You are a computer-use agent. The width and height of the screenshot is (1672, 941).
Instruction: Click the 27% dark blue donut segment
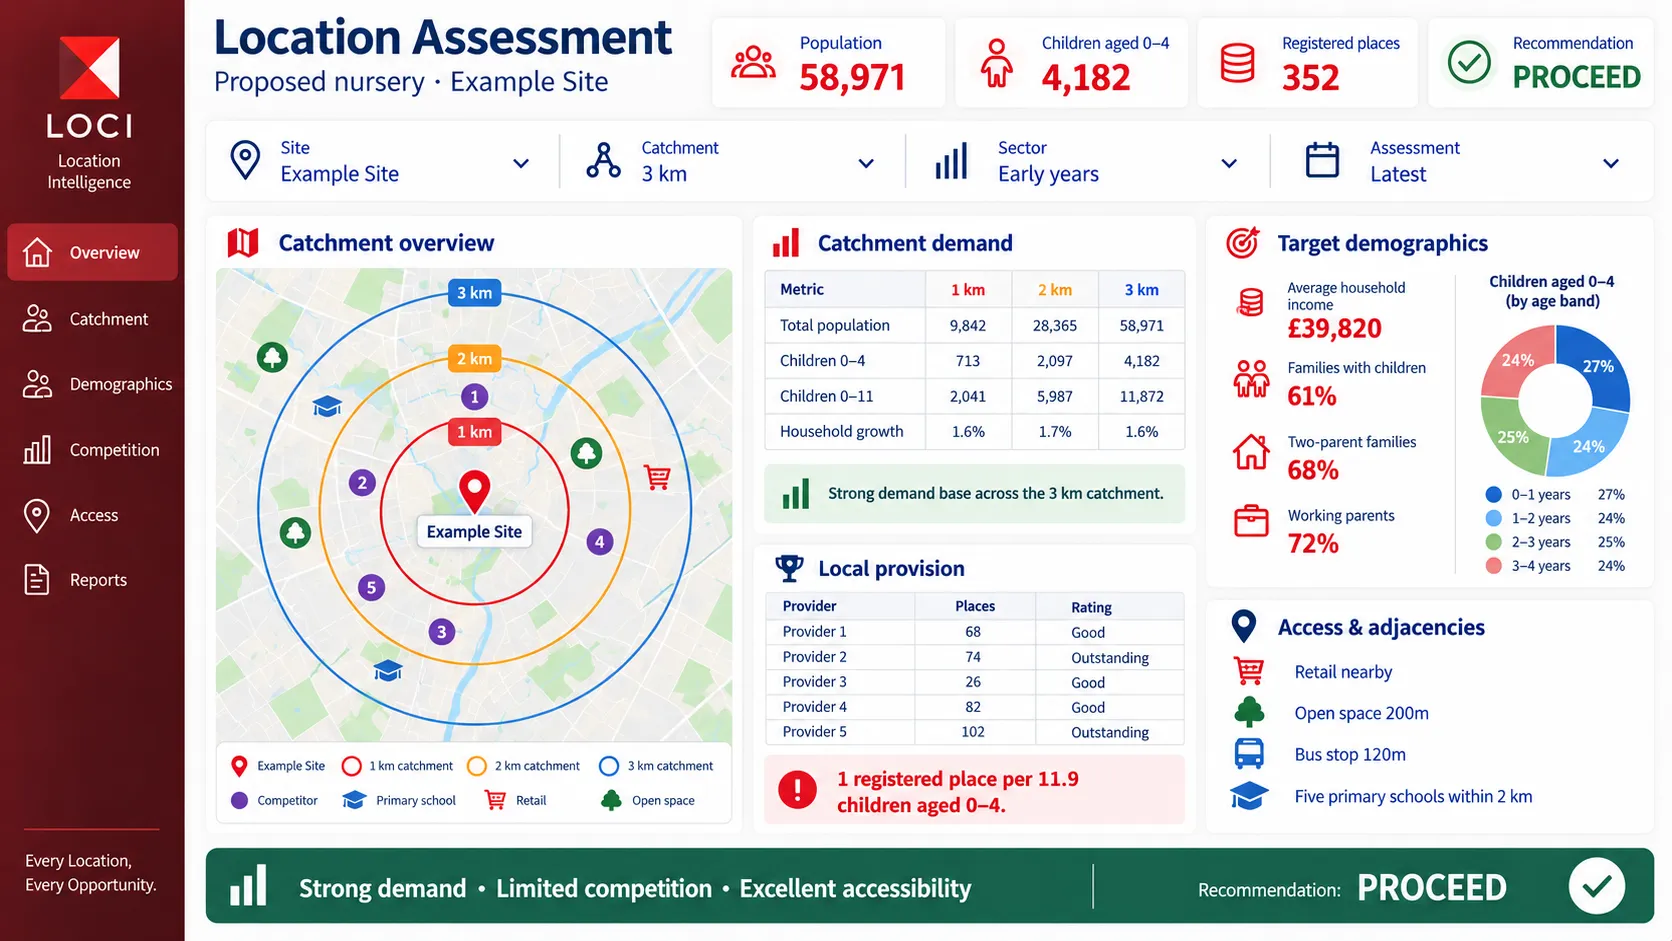[x=1597, y=367]
